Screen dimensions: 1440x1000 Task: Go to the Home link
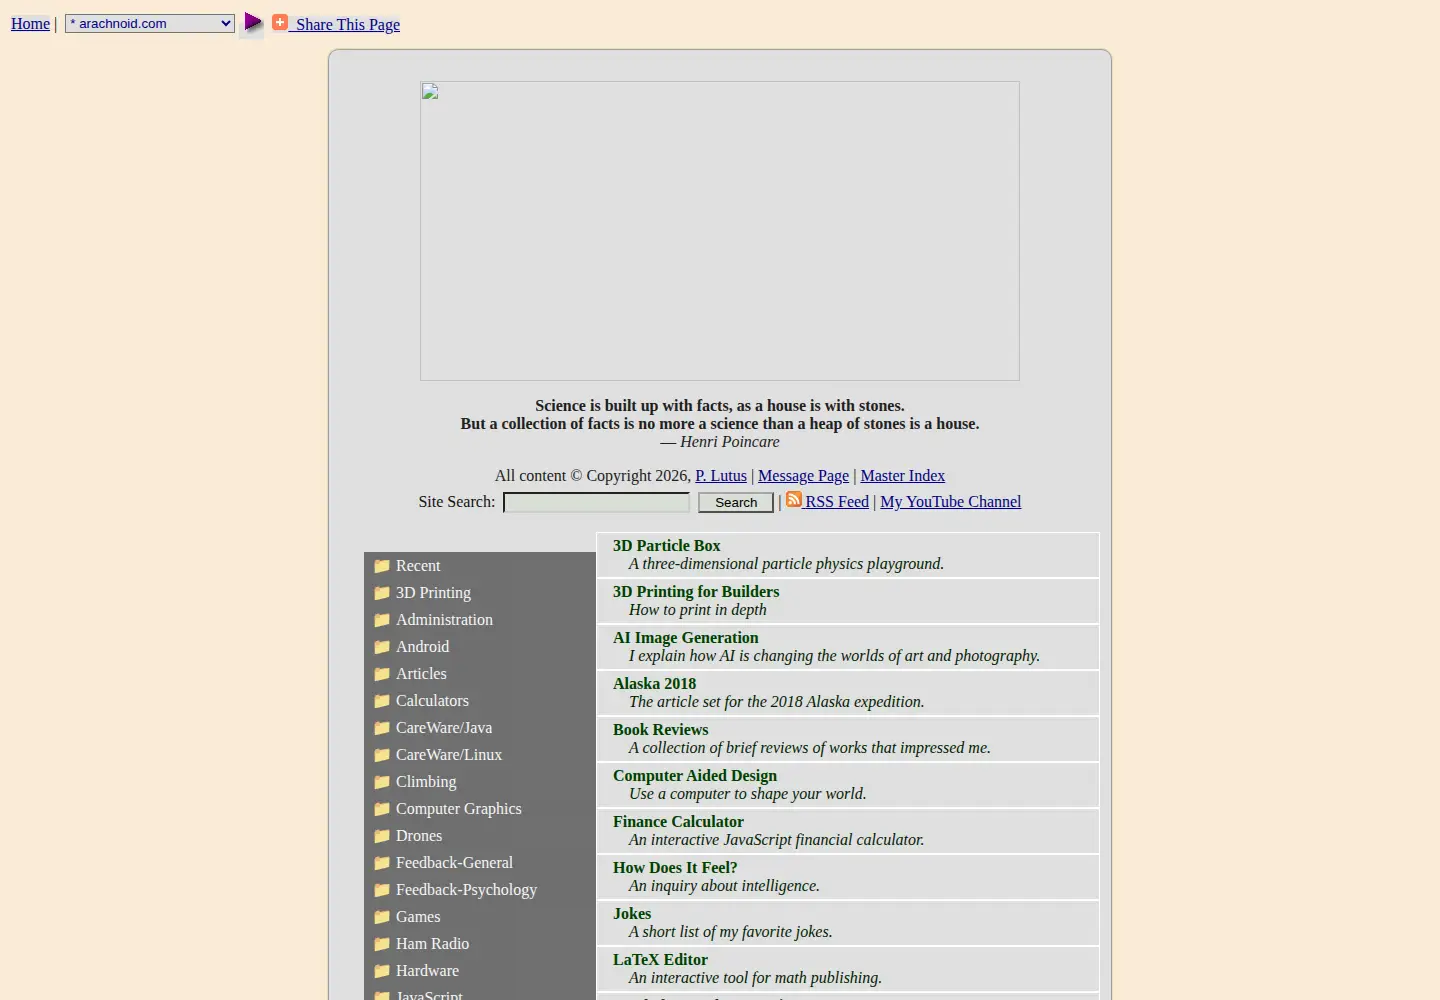(30, 24)
